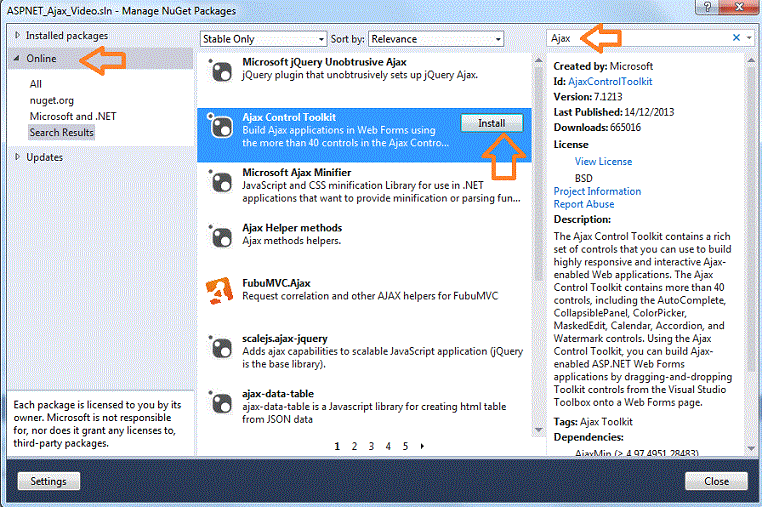Image resolution: width=762 pixels, height=507 pixels.
Task: Install the Ajax Control Toolkit package
Action: [491, 123]
